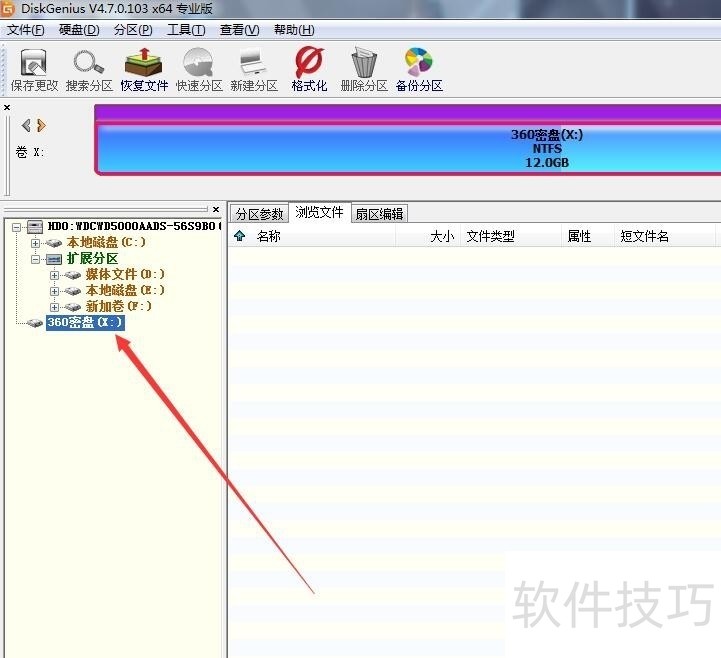Open the Tools (工具) menu

click(186, 30)
